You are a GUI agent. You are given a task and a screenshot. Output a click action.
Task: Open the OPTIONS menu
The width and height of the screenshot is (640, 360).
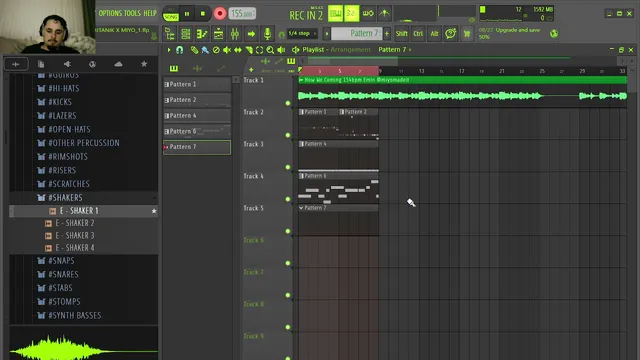coord(110,13)
